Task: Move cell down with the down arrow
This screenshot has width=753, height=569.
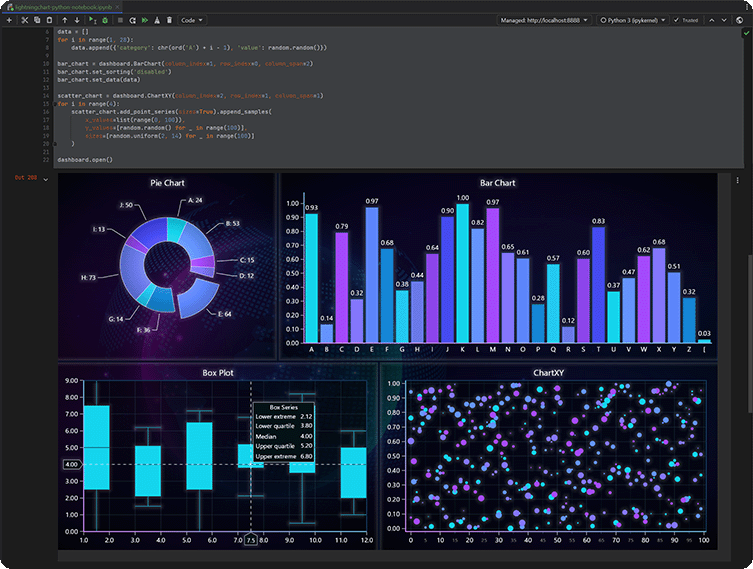Action: [77, 20]
